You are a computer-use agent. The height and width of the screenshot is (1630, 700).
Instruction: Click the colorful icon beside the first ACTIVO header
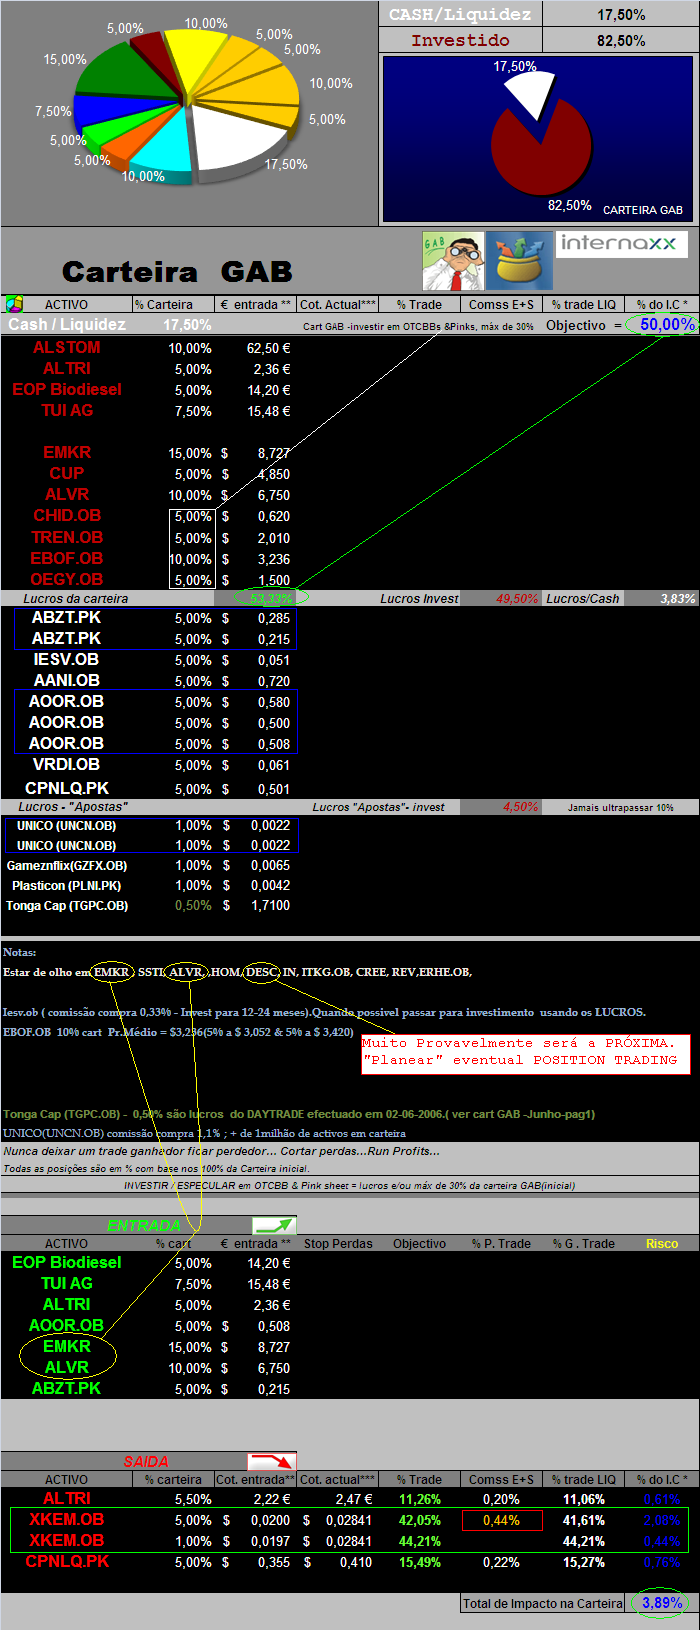(13, 304)
